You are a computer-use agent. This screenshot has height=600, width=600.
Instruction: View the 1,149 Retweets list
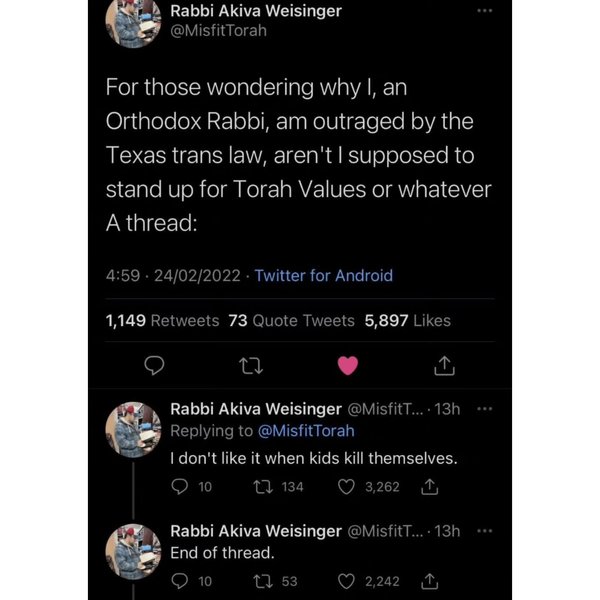pyautogui.click(x=162, y=320)
